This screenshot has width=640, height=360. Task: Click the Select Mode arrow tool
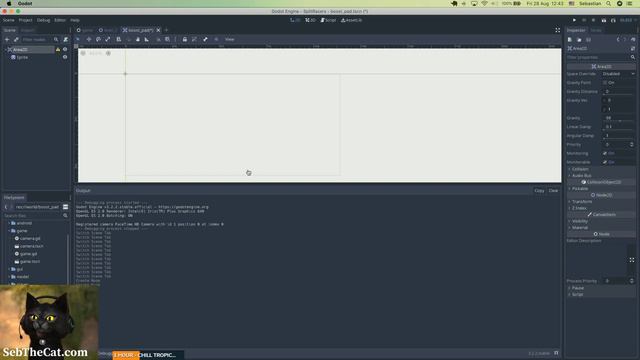pos(78,40)
